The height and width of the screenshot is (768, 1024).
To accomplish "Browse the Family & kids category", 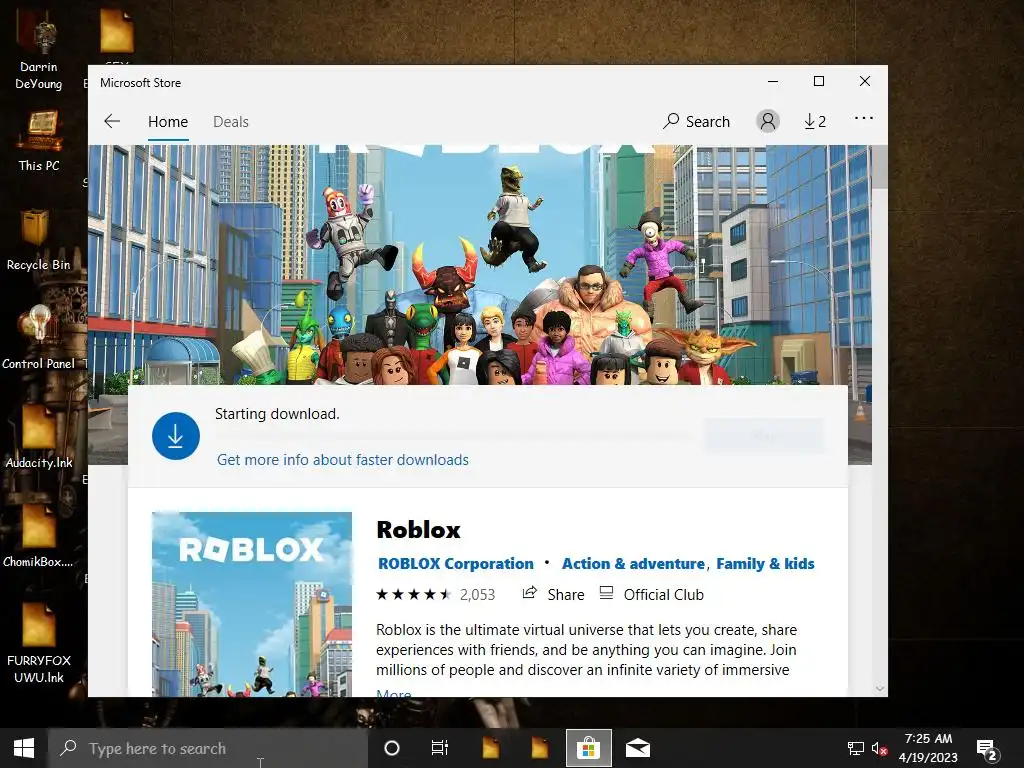I will pos(765,564).
